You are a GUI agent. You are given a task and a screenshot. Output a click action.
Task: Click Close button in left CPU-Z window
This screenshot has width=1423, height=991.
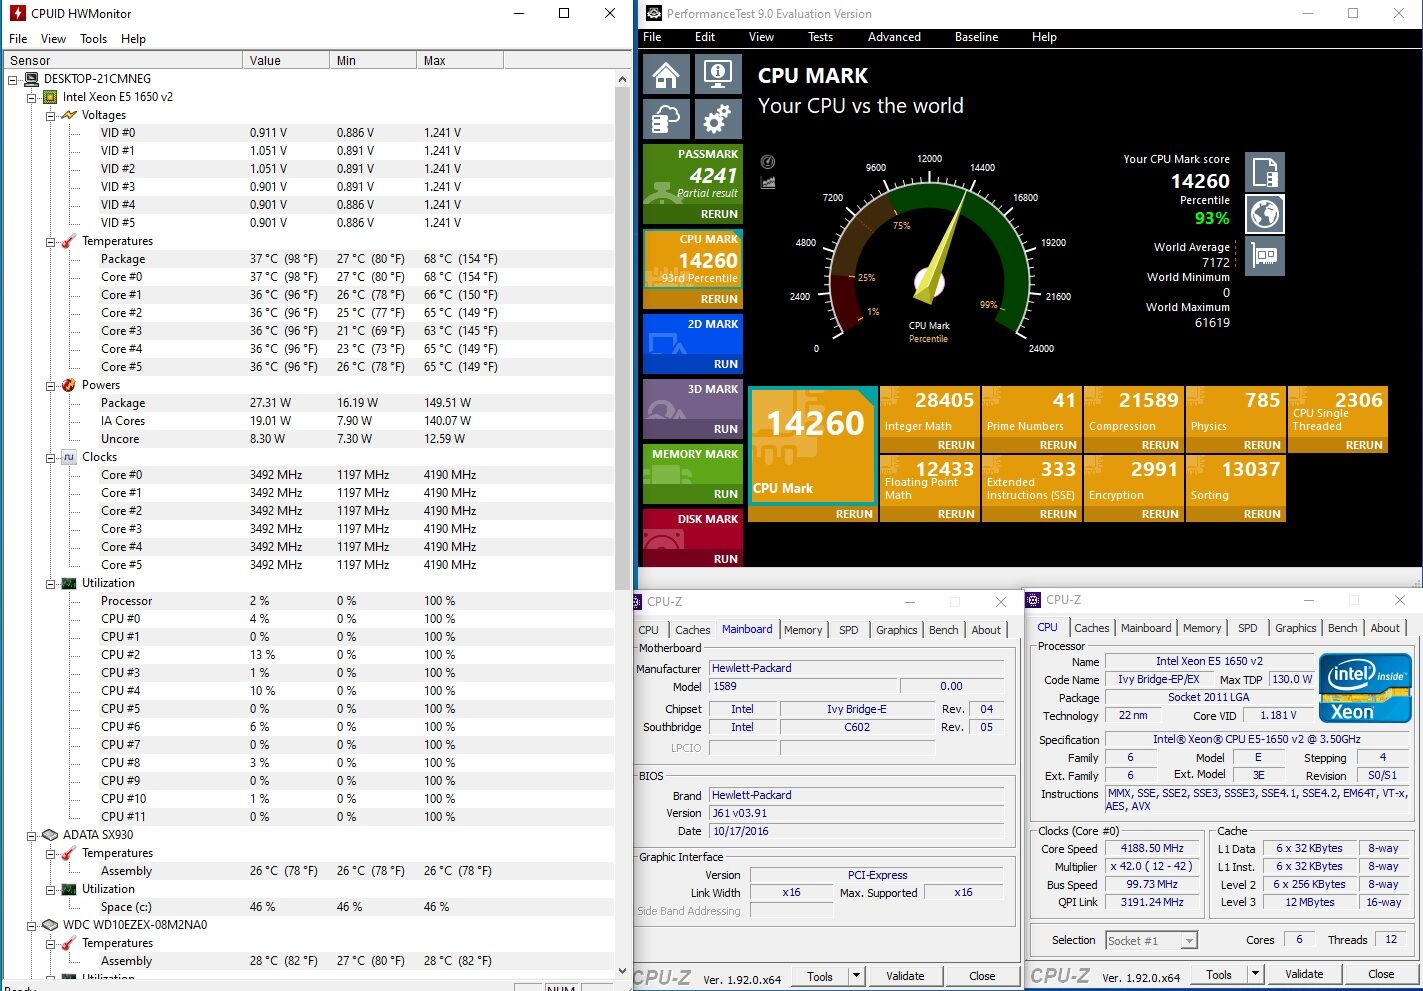(x=982, y=976)
